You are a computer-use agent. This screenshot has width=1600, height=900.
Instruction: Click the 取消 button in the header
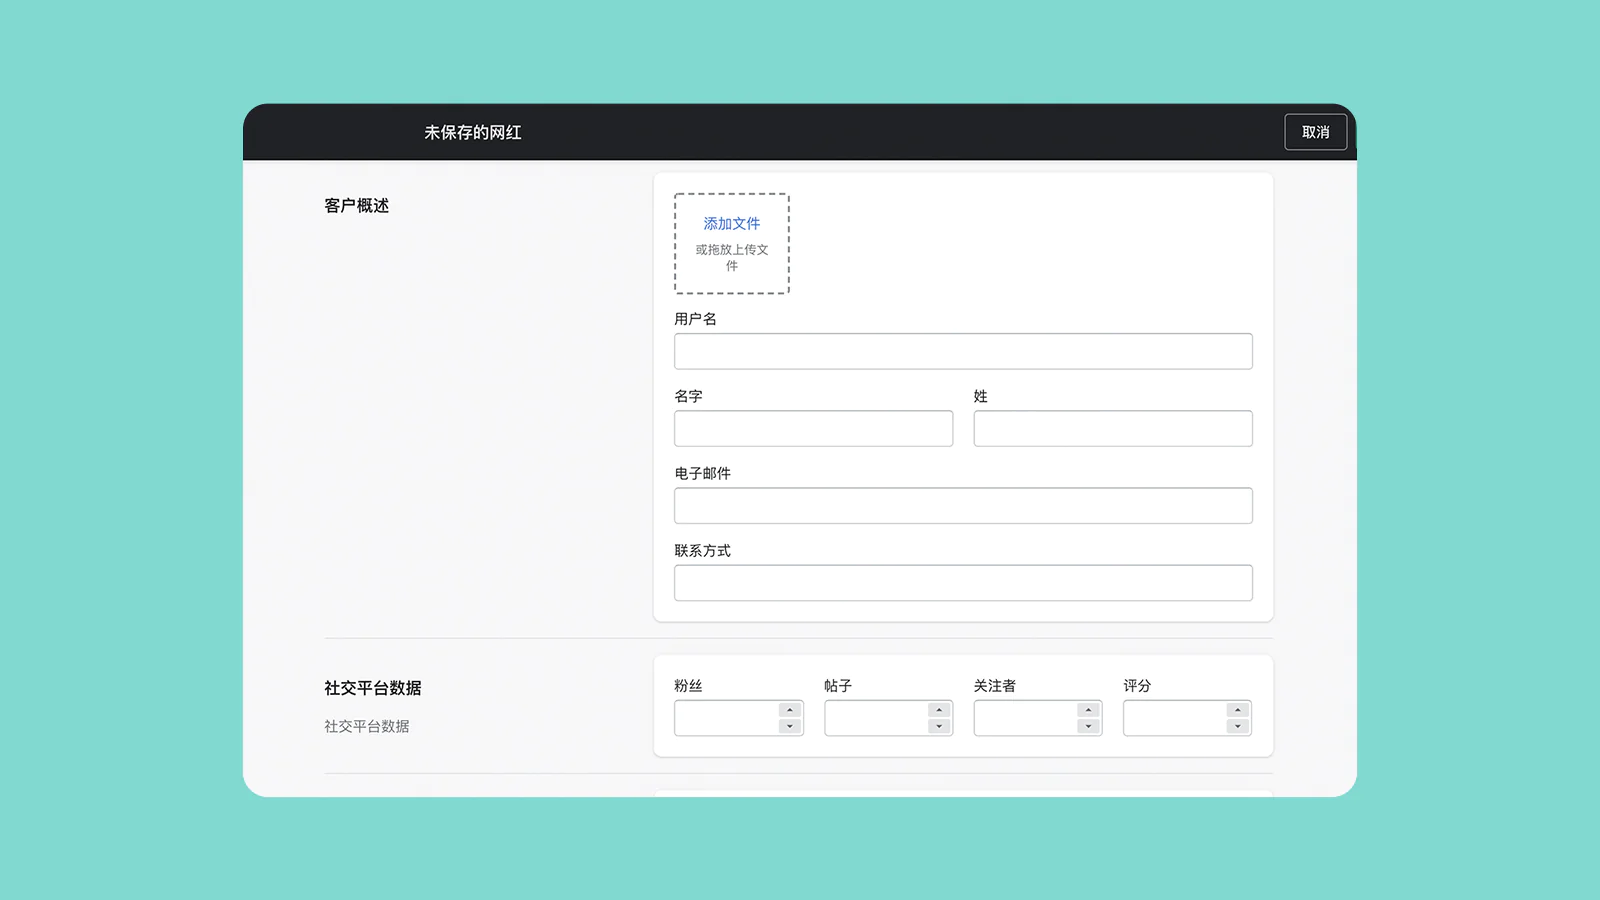click(x=1315, y=132)
